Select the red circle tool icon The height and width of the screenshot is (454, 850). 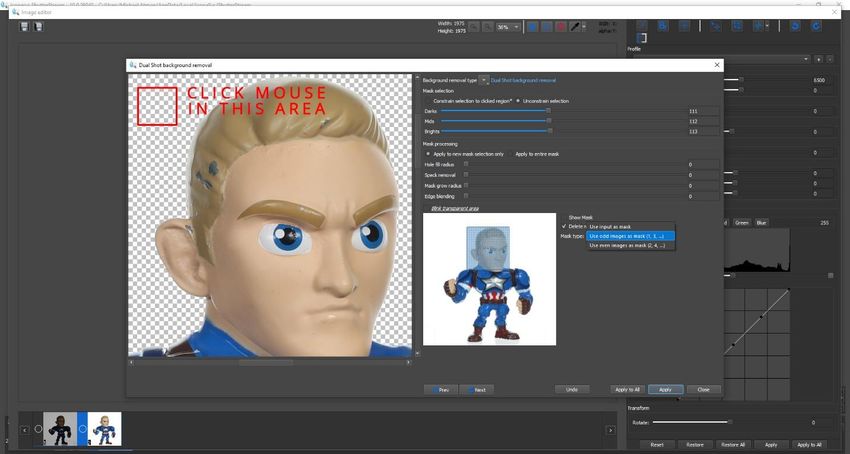pos(561,27)
